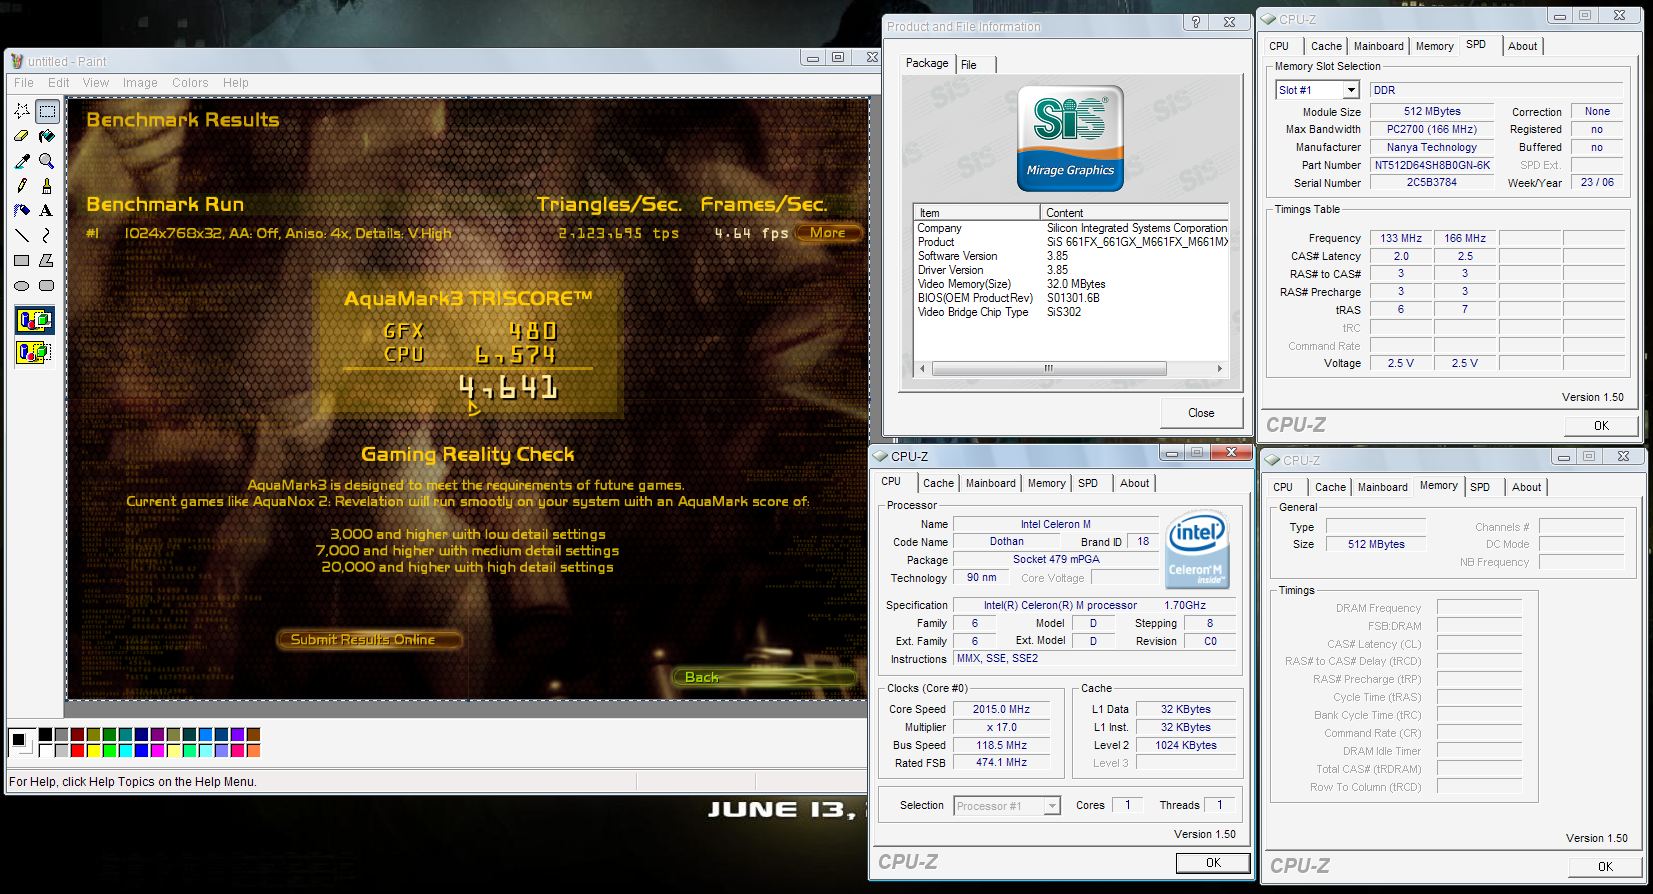Open the Cache tab in CPU-Z processor window

pos(938,483)
